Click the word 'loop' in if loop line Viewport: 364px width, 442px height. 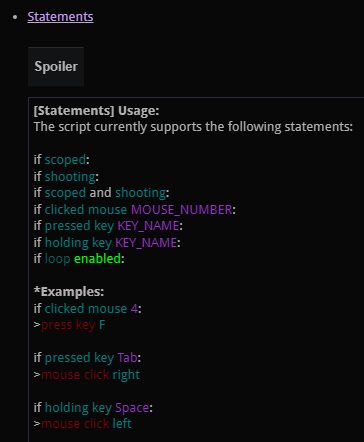[57, 259]
